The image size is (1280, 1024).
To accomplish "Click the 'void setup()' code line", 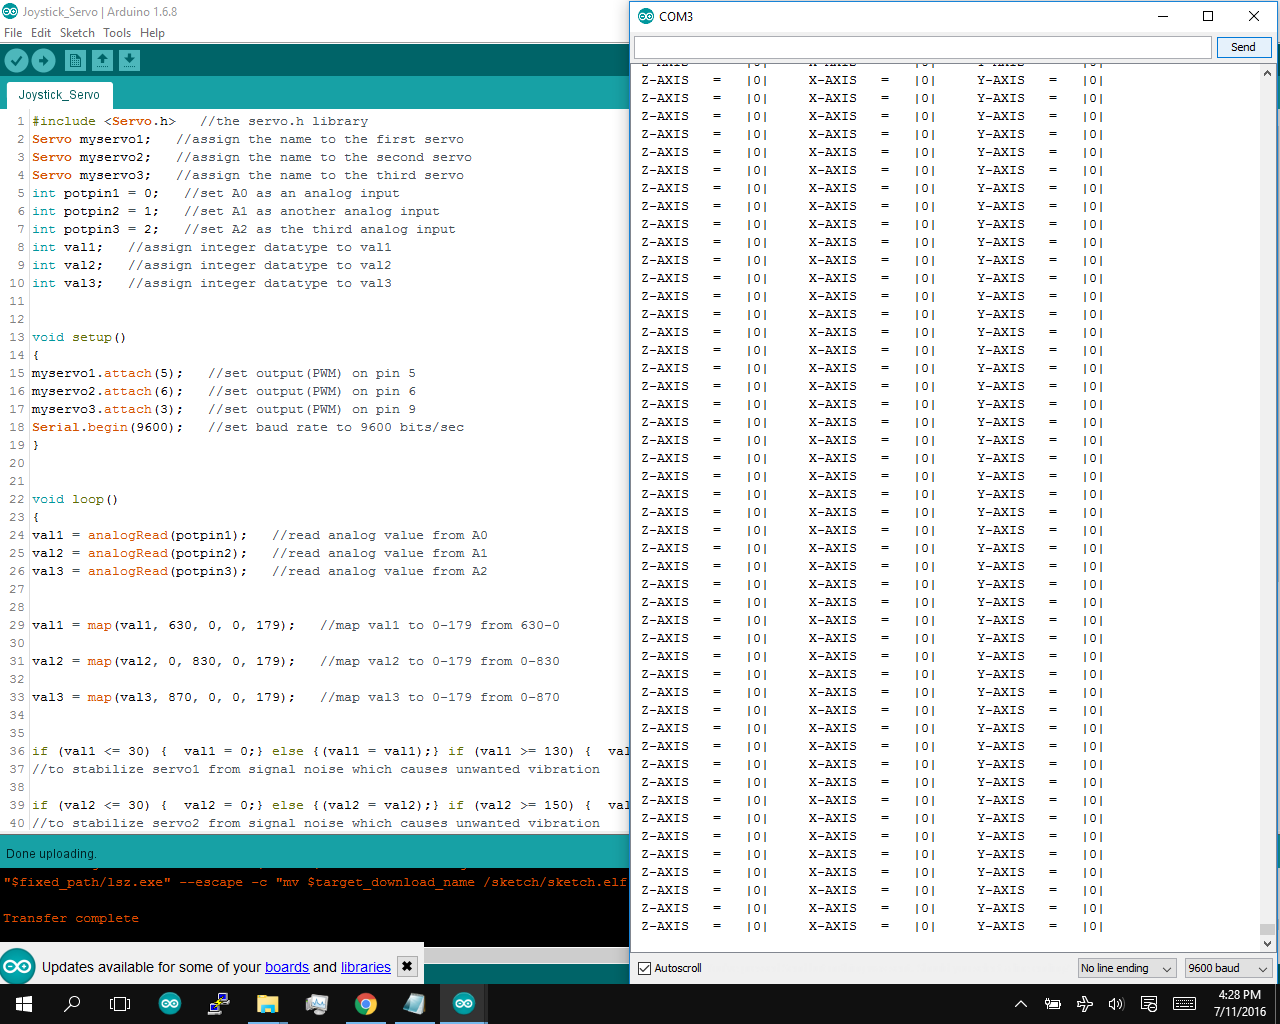I will tap(79, 337).
